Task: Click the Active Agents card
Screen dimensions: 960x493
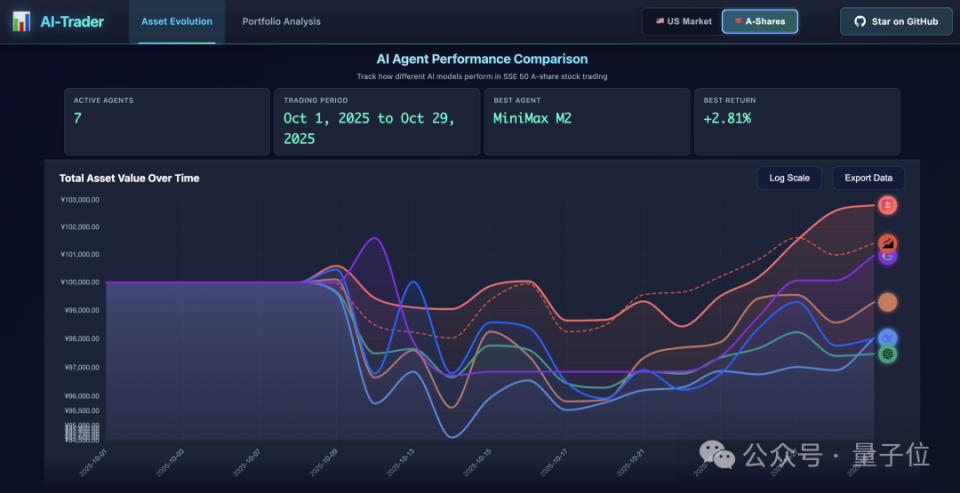Action: (x=167, y=122)
